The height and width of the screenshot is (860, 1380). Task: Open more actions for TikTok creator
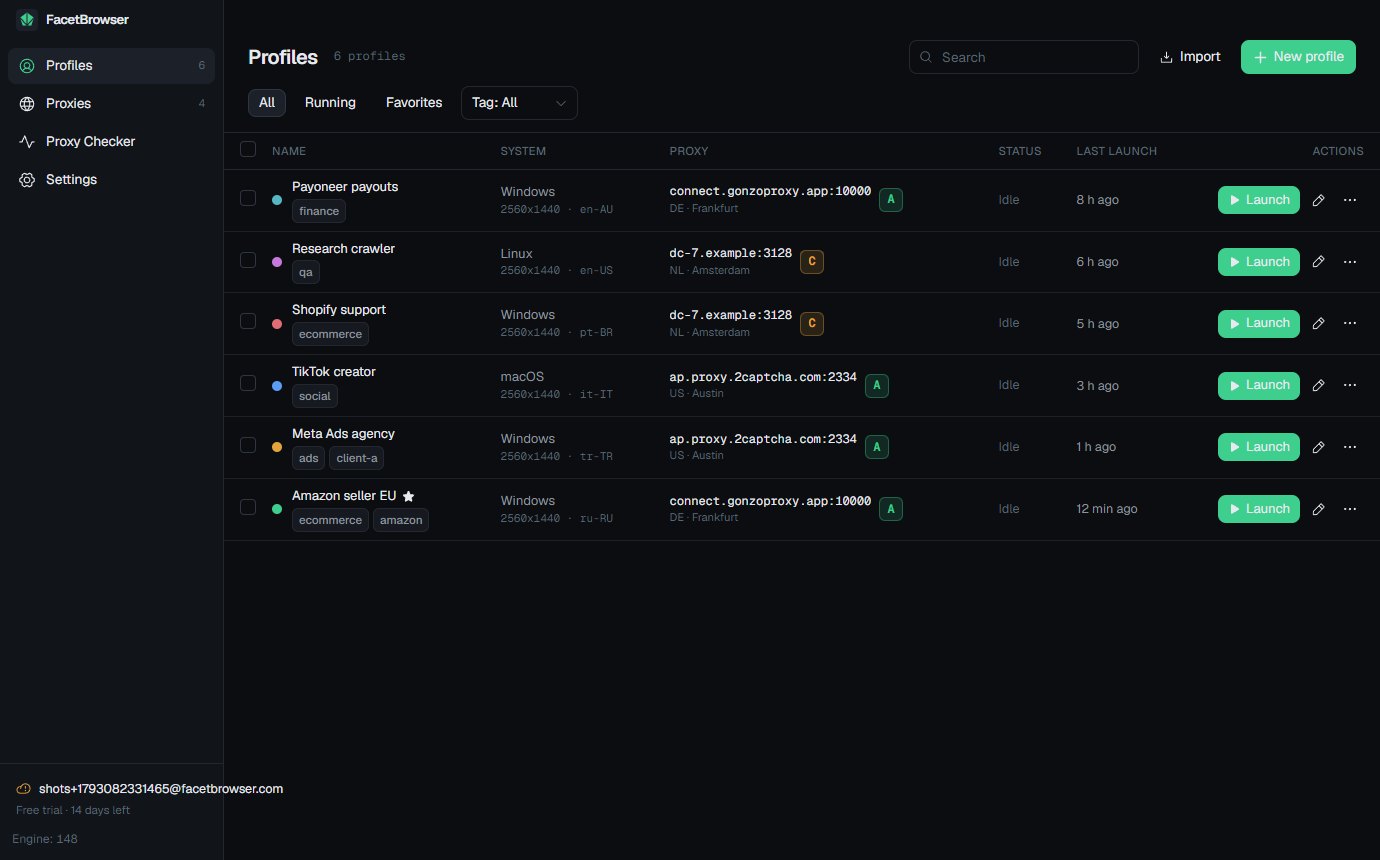(1350, 386)
